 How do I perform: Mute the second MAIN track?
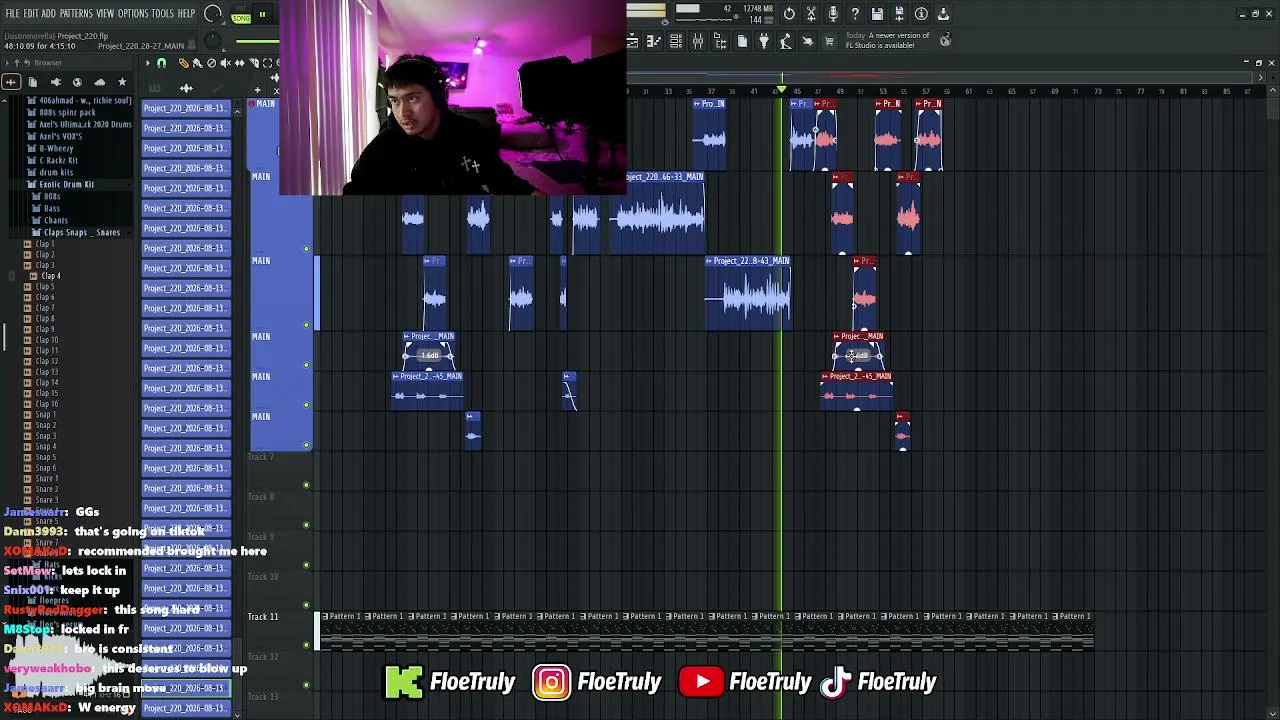[x=306, y=249]
